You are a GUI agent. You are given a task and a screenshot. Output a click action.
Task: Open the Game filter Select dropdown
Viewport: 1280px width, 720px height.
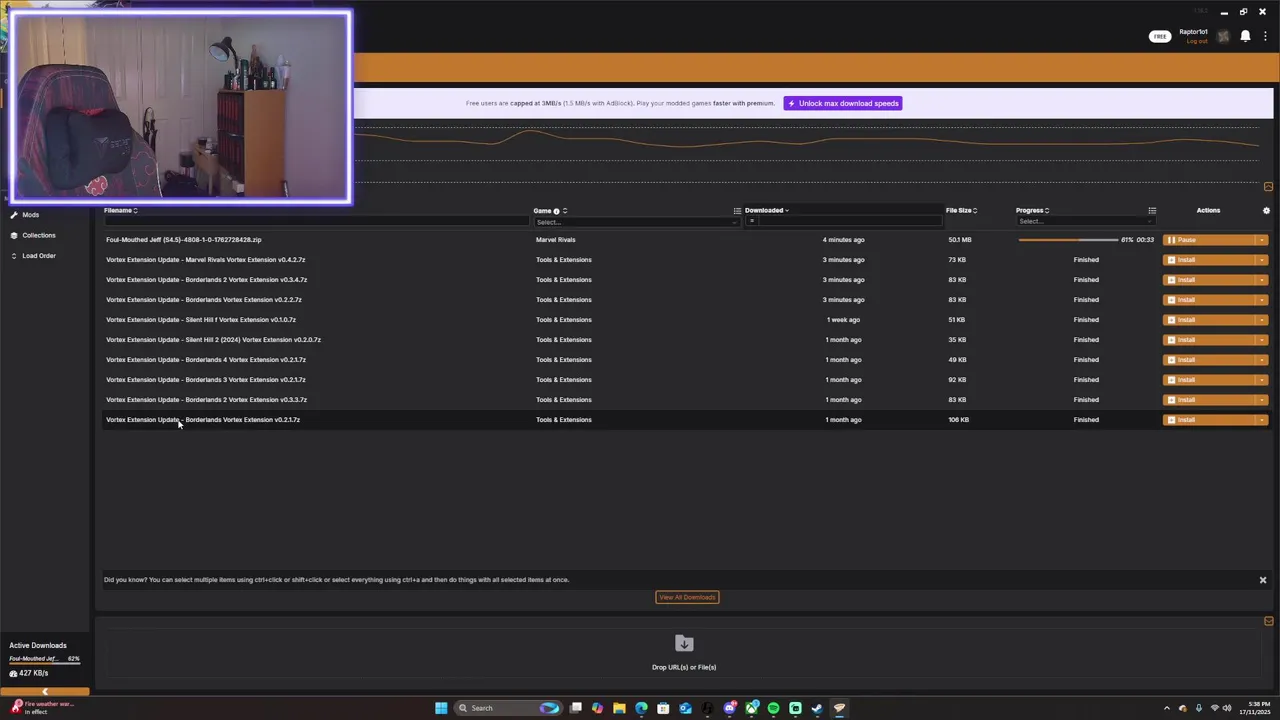636,222
